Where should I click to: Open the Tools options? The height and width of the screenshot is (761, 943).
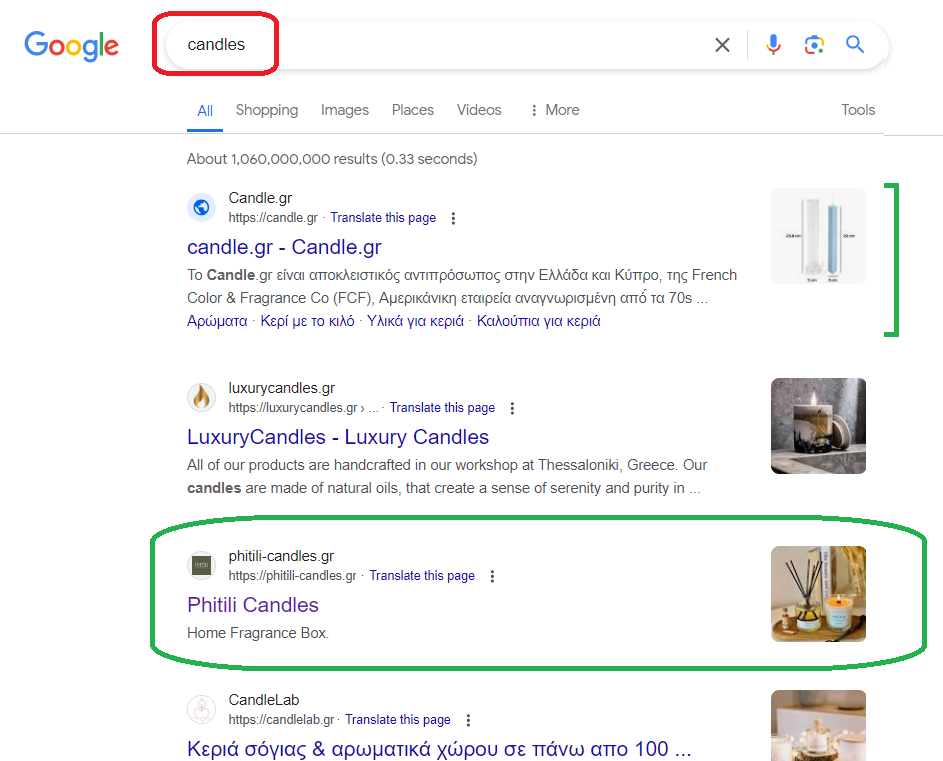(x=858, y=110)
